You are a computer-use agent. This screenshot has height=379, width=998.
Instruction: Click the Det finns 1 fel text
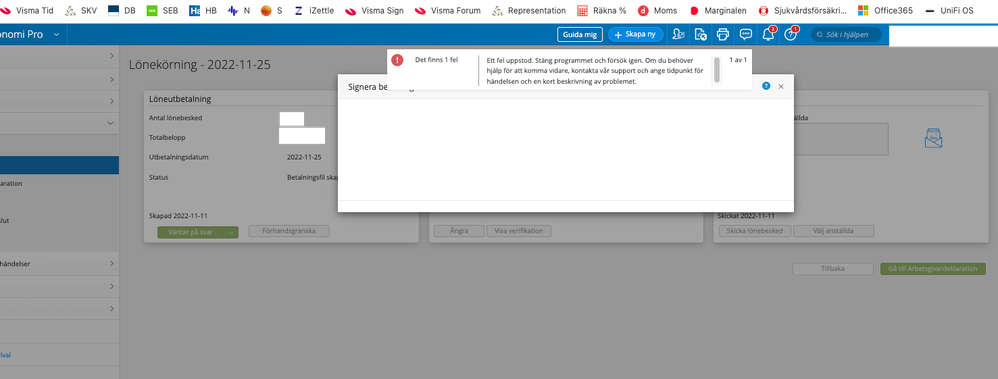437,60
